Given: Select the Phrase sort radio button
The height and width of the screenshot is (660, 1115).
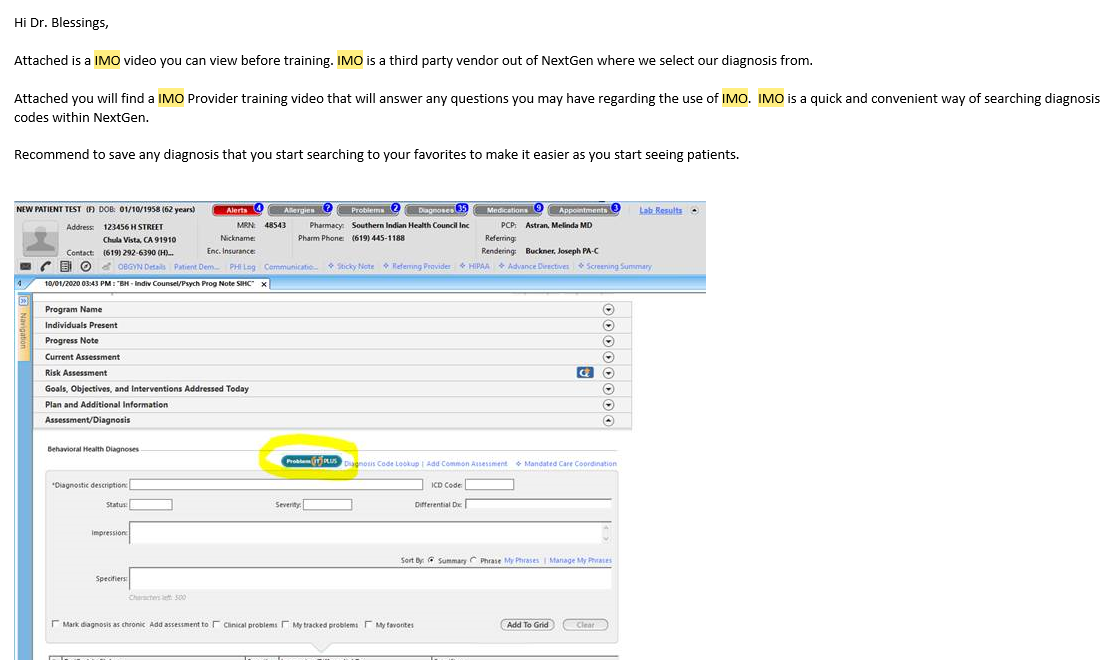Looking at the screenshot, I should coord(473,560).
